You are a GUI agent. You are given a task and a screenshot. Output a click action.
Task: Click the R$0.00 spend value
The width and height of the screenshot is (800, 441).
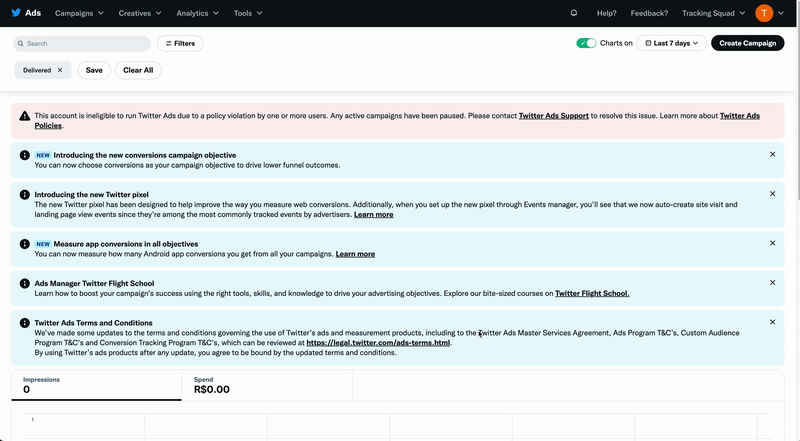(x=212, y=389)
